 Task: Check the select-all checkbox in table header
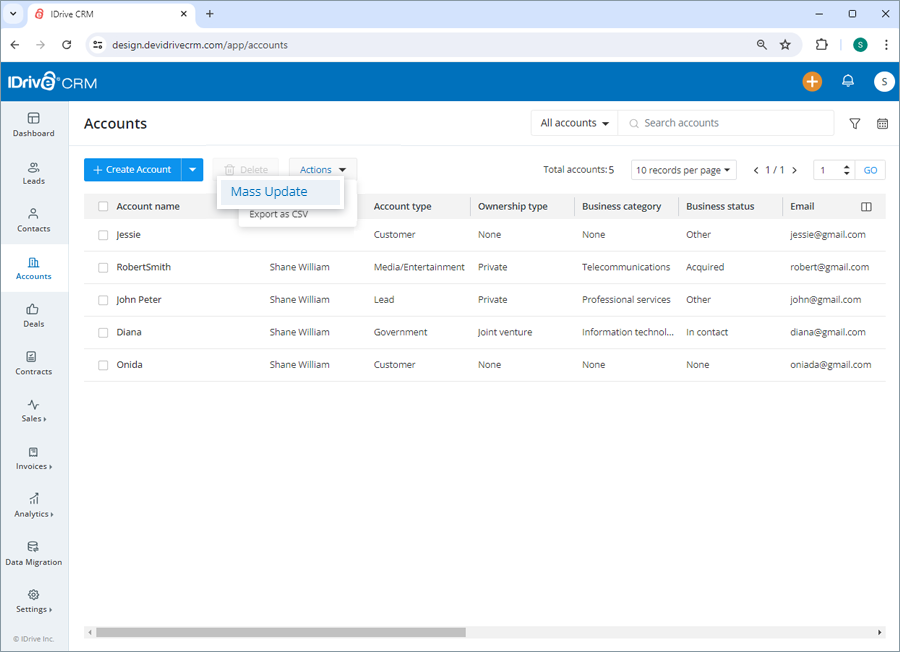[103, 206]
